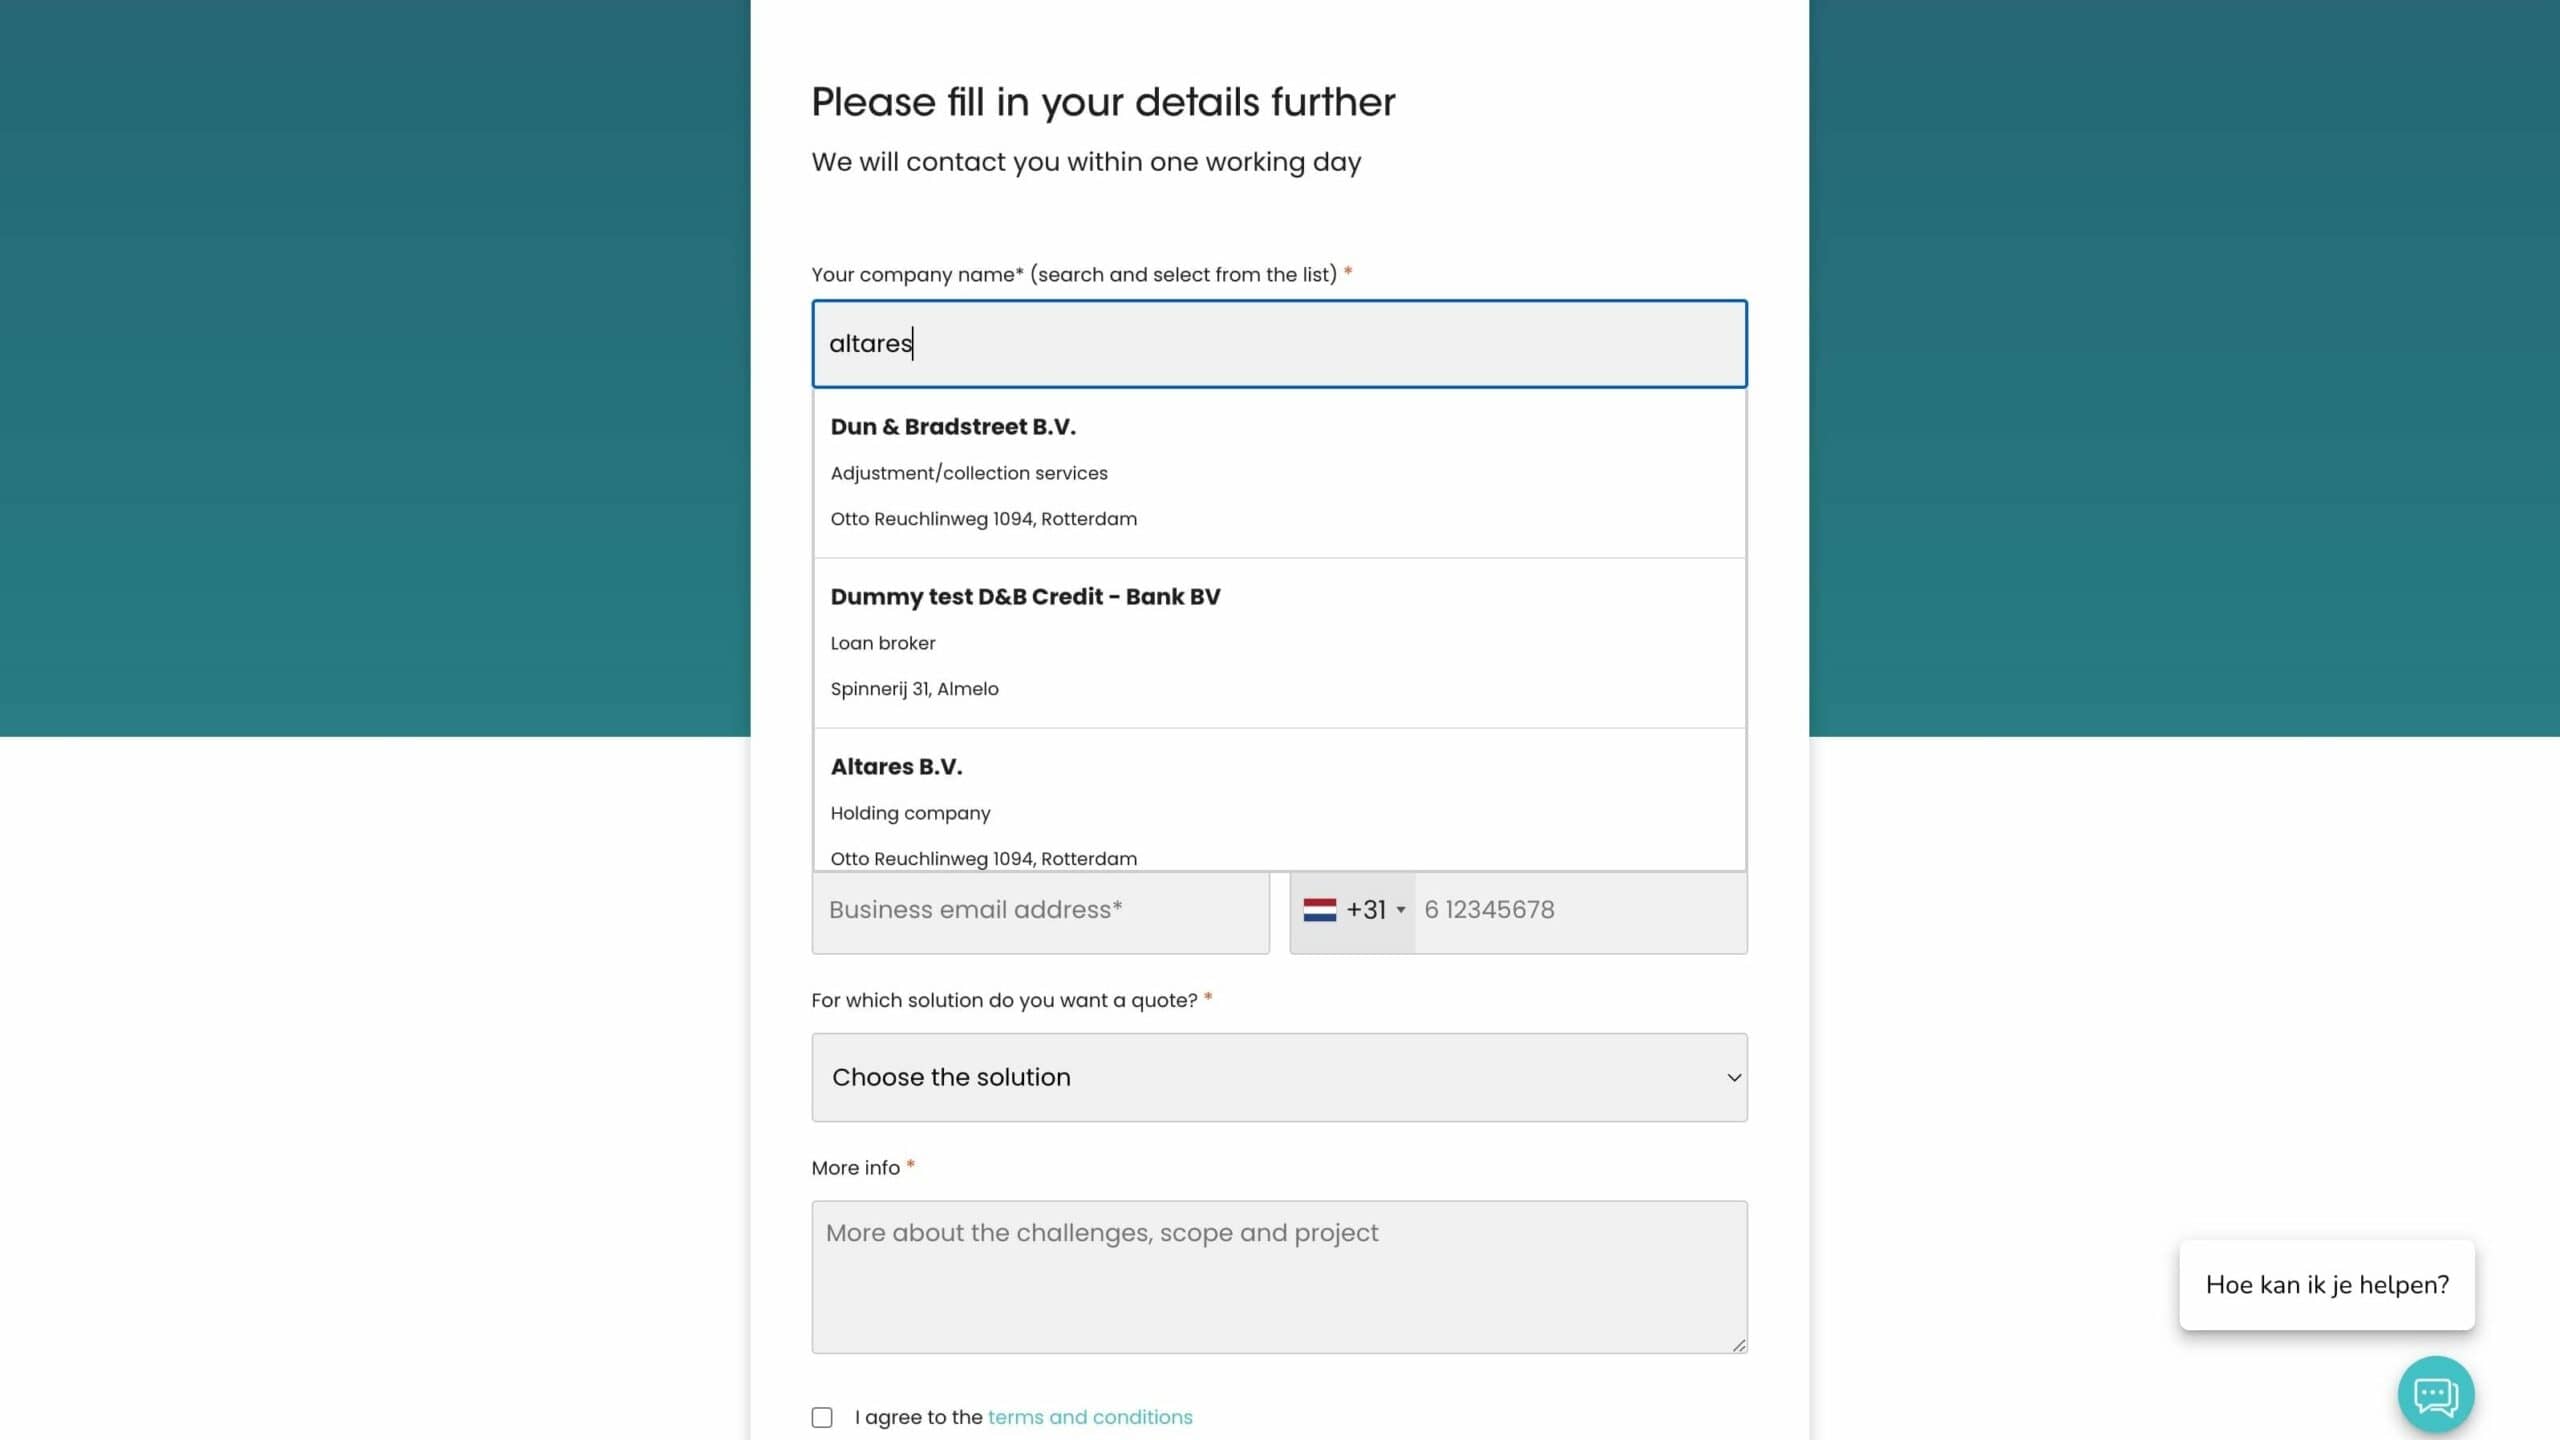Choose Altares B.V. from the list
The width and height of the screenshot is (2560, 1440).
coord(1279,800)
